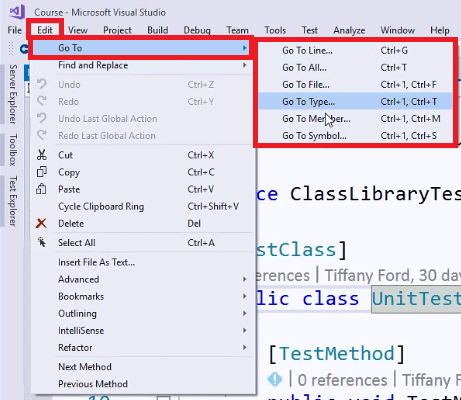Viewport: 461px width, 400px height.
Task: Open the Test Explorer side tab
Action: pos(13,201)
